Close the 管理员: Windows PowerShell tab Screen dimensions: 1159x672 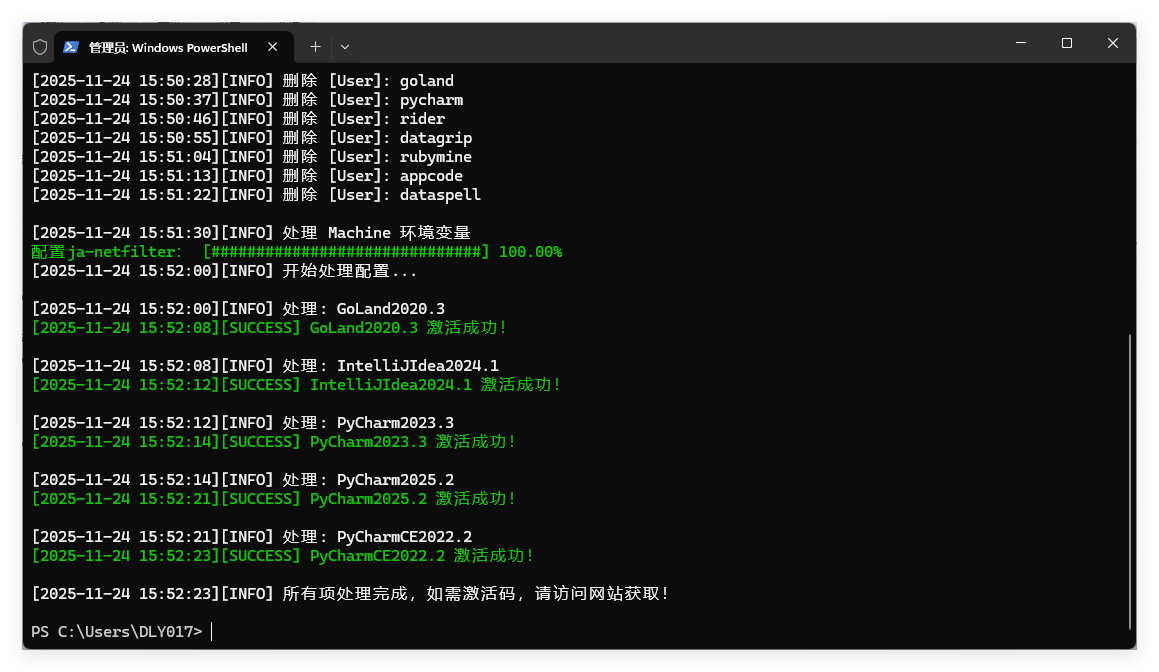272,46
